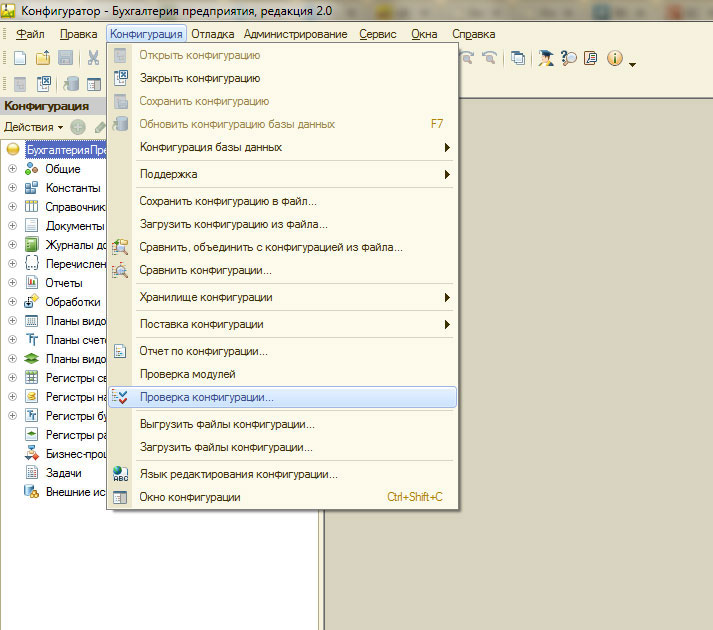The image size is (713, 630).
Task: Expand the Общие tree node
Action: tap(12, 169)
